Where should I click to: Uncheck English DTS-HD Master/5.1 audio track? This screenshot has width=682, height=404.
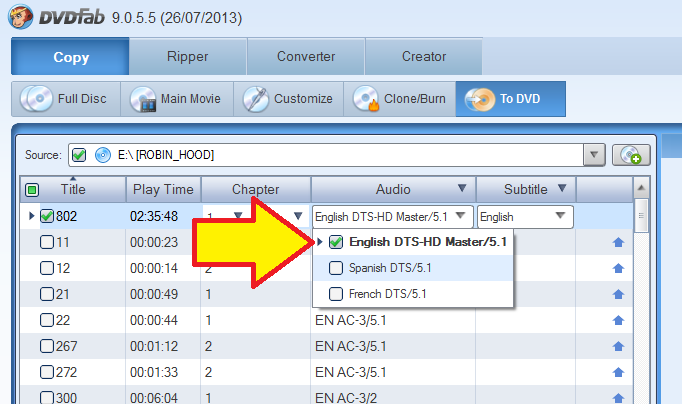pyautogui.click(x=336, y=242)
